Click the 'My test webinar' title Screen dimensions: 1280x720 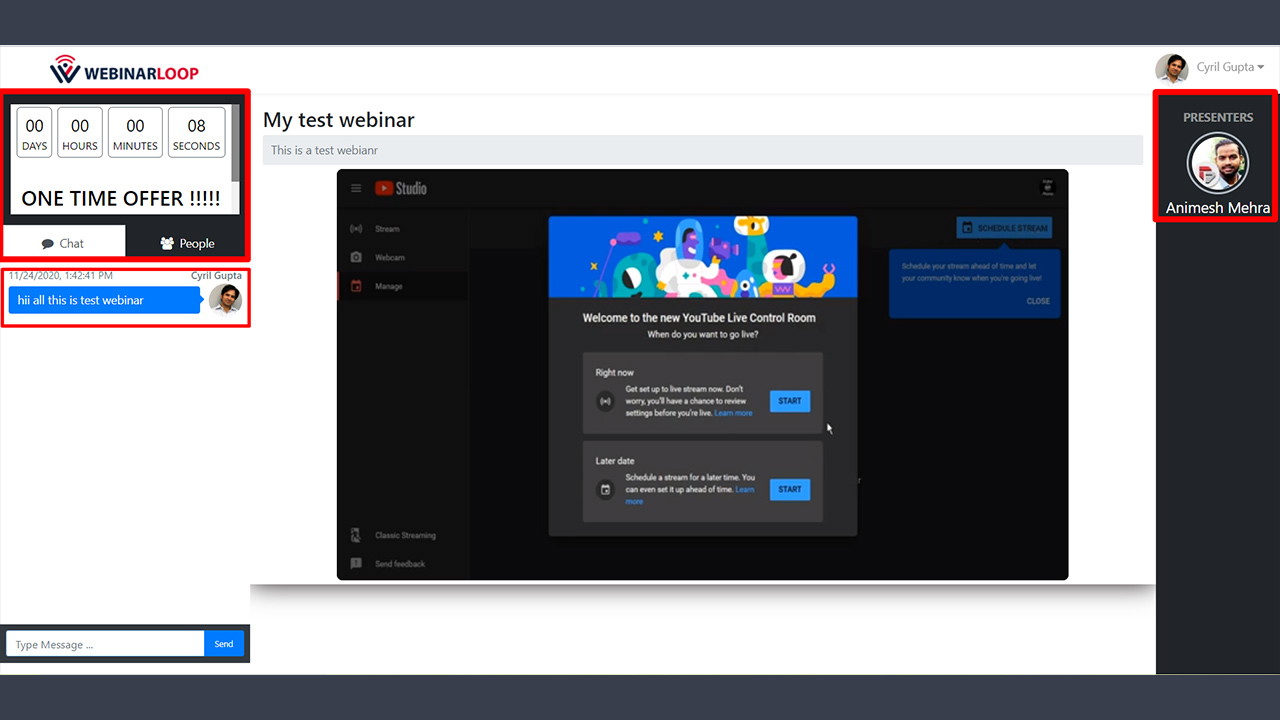click(339, 120)
